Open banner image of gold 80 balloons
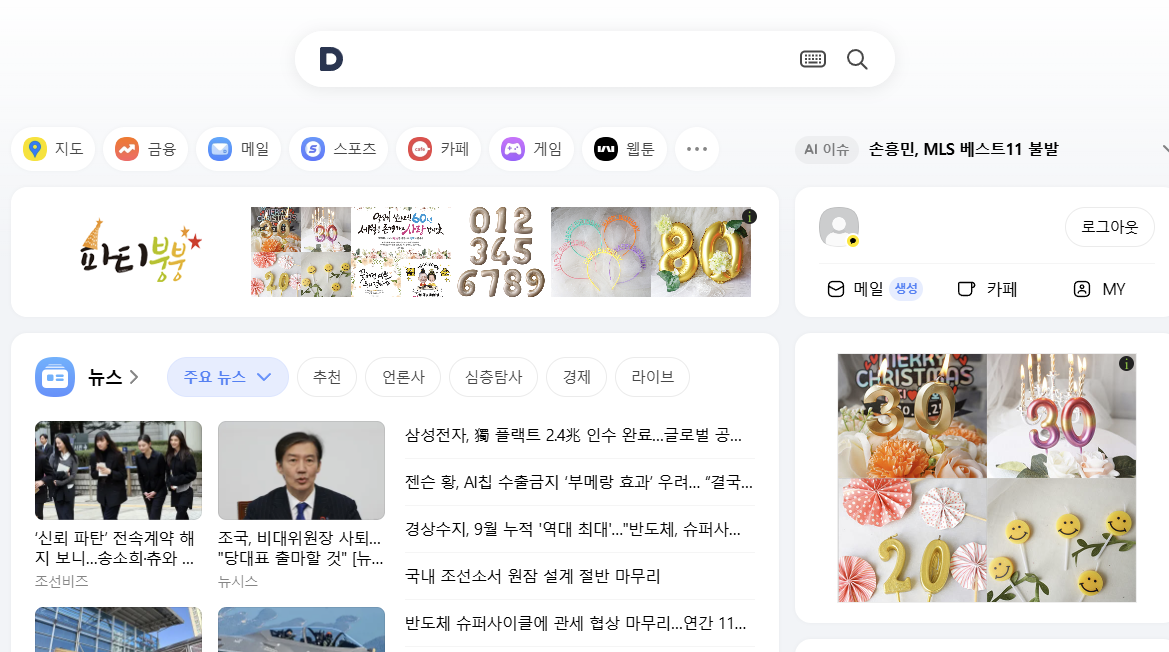This screenshot has width=1169, height=652. pyautogui.click(x=701, y=252)
